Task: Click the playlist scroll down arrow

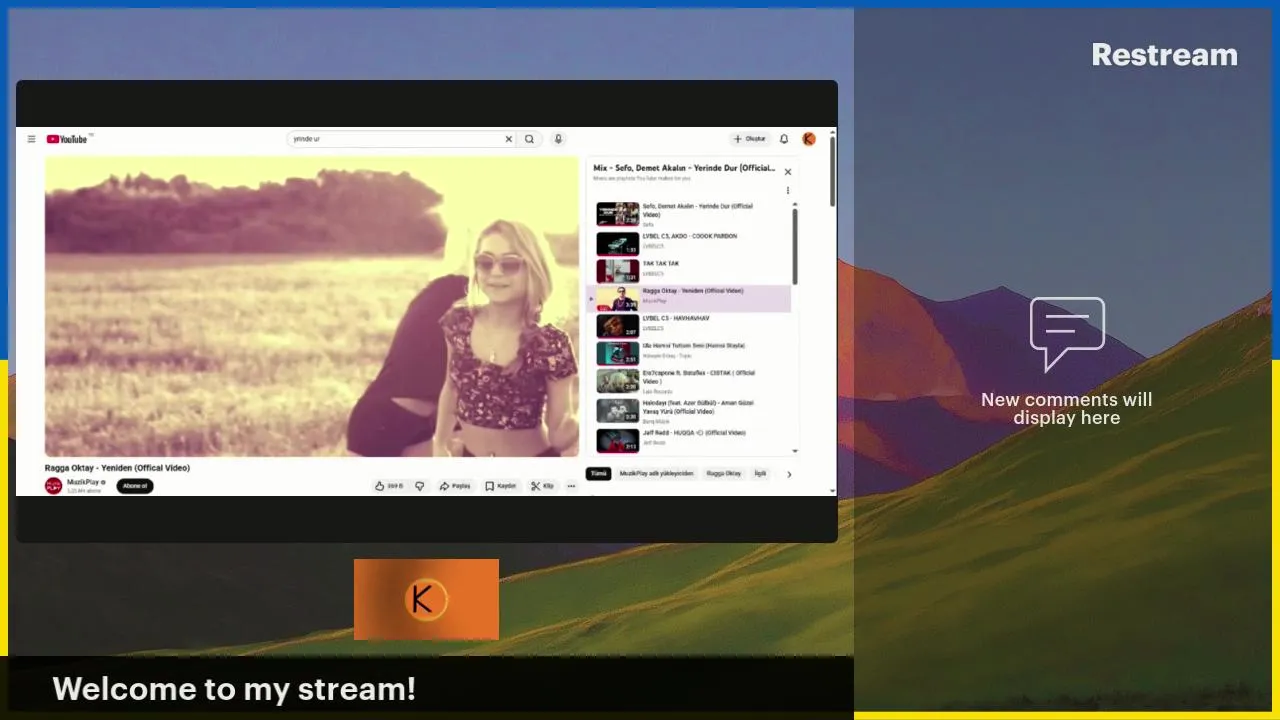Action: pos(795,452)
